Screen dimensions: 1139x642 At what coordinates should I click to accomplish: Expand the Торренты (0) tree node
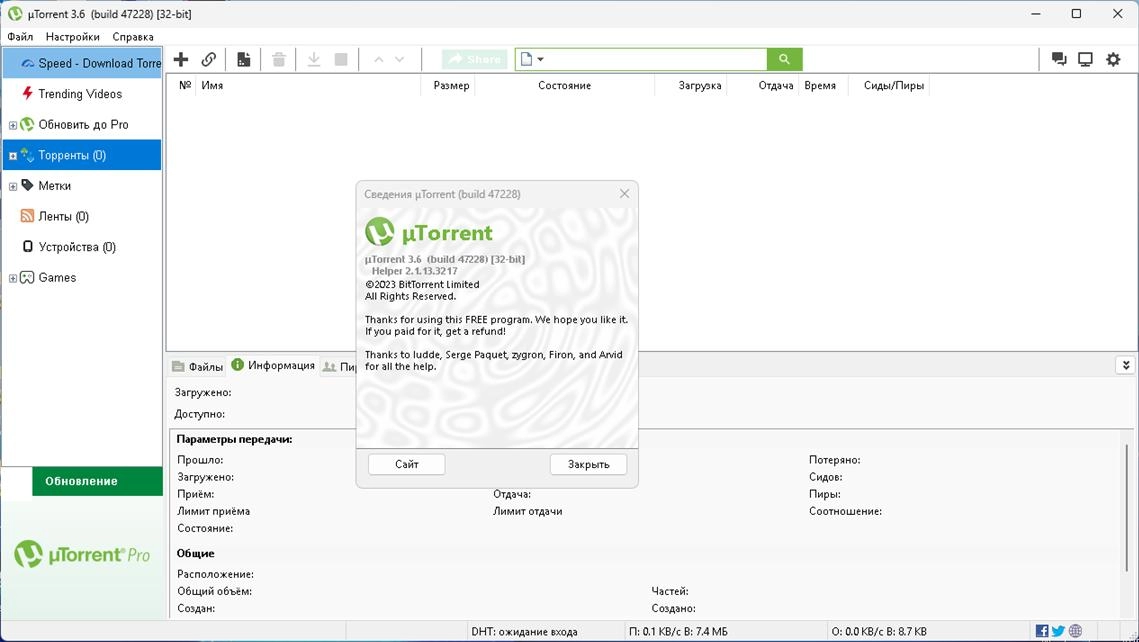[12, 155]
